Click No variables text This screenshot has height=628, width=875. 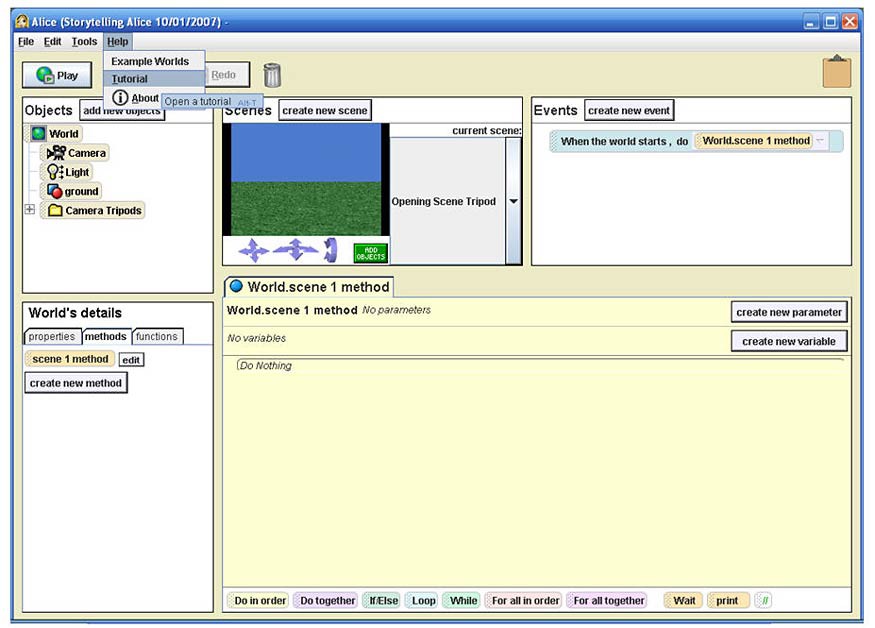256,338
